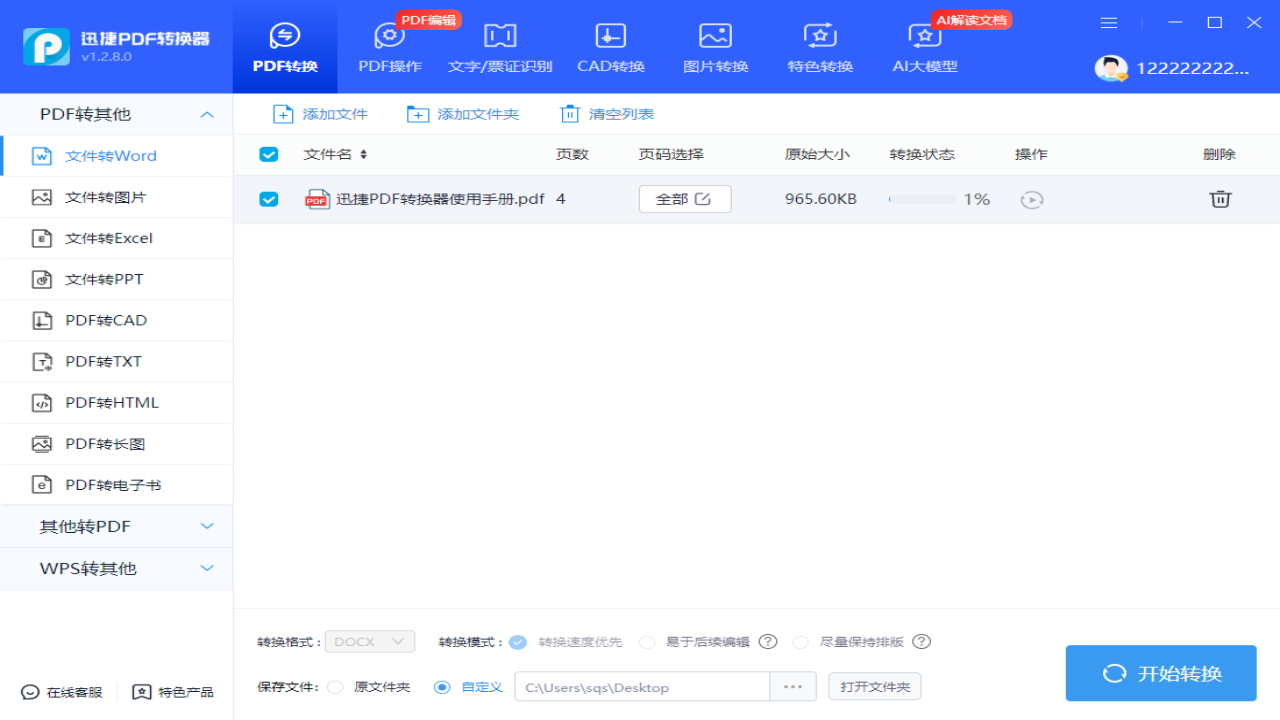Click the 删除 trash icon for the file

click(x=1220, y=199)
